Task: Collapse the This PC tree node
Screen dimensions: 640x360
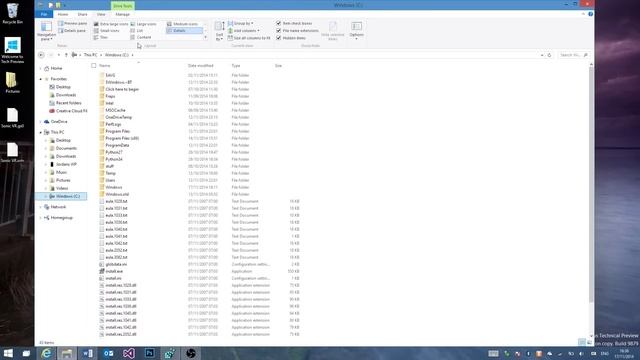Action: click(41, 132)
